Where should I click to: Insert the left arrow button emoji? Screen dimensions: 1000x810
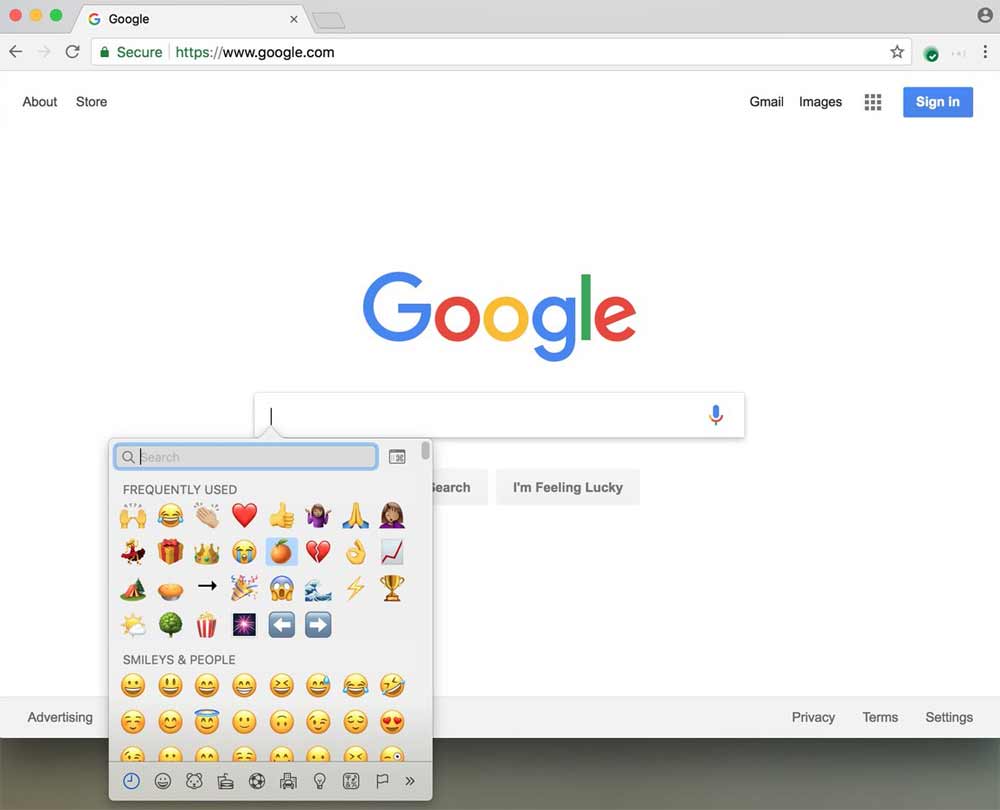tap(281, 625)
